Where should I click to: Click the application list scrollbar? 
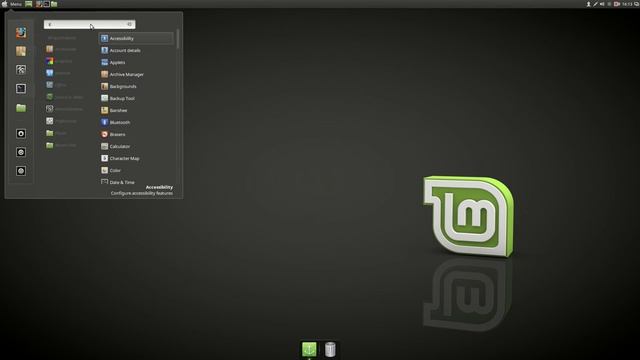pyautogui.click(x=178, y=39)
